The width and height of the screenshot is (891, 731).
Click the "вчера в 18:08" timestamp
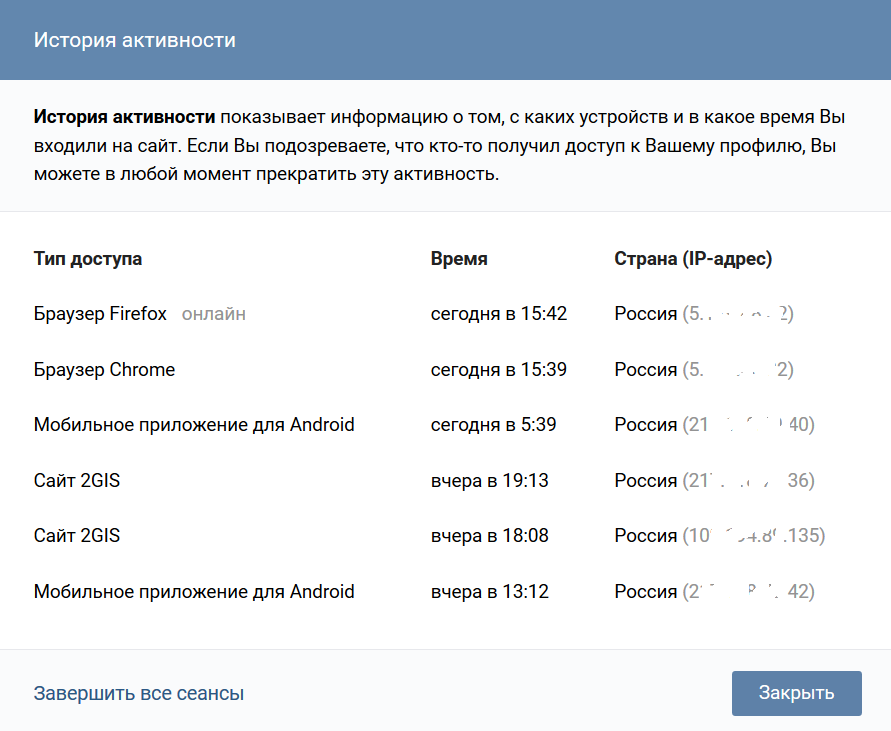tap(490, 536)
